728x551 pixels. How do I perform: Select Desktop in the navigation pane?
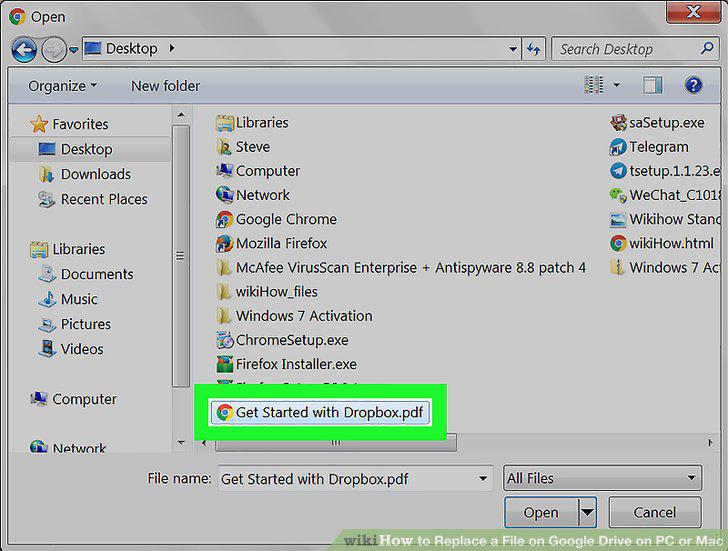coord(90,149)
